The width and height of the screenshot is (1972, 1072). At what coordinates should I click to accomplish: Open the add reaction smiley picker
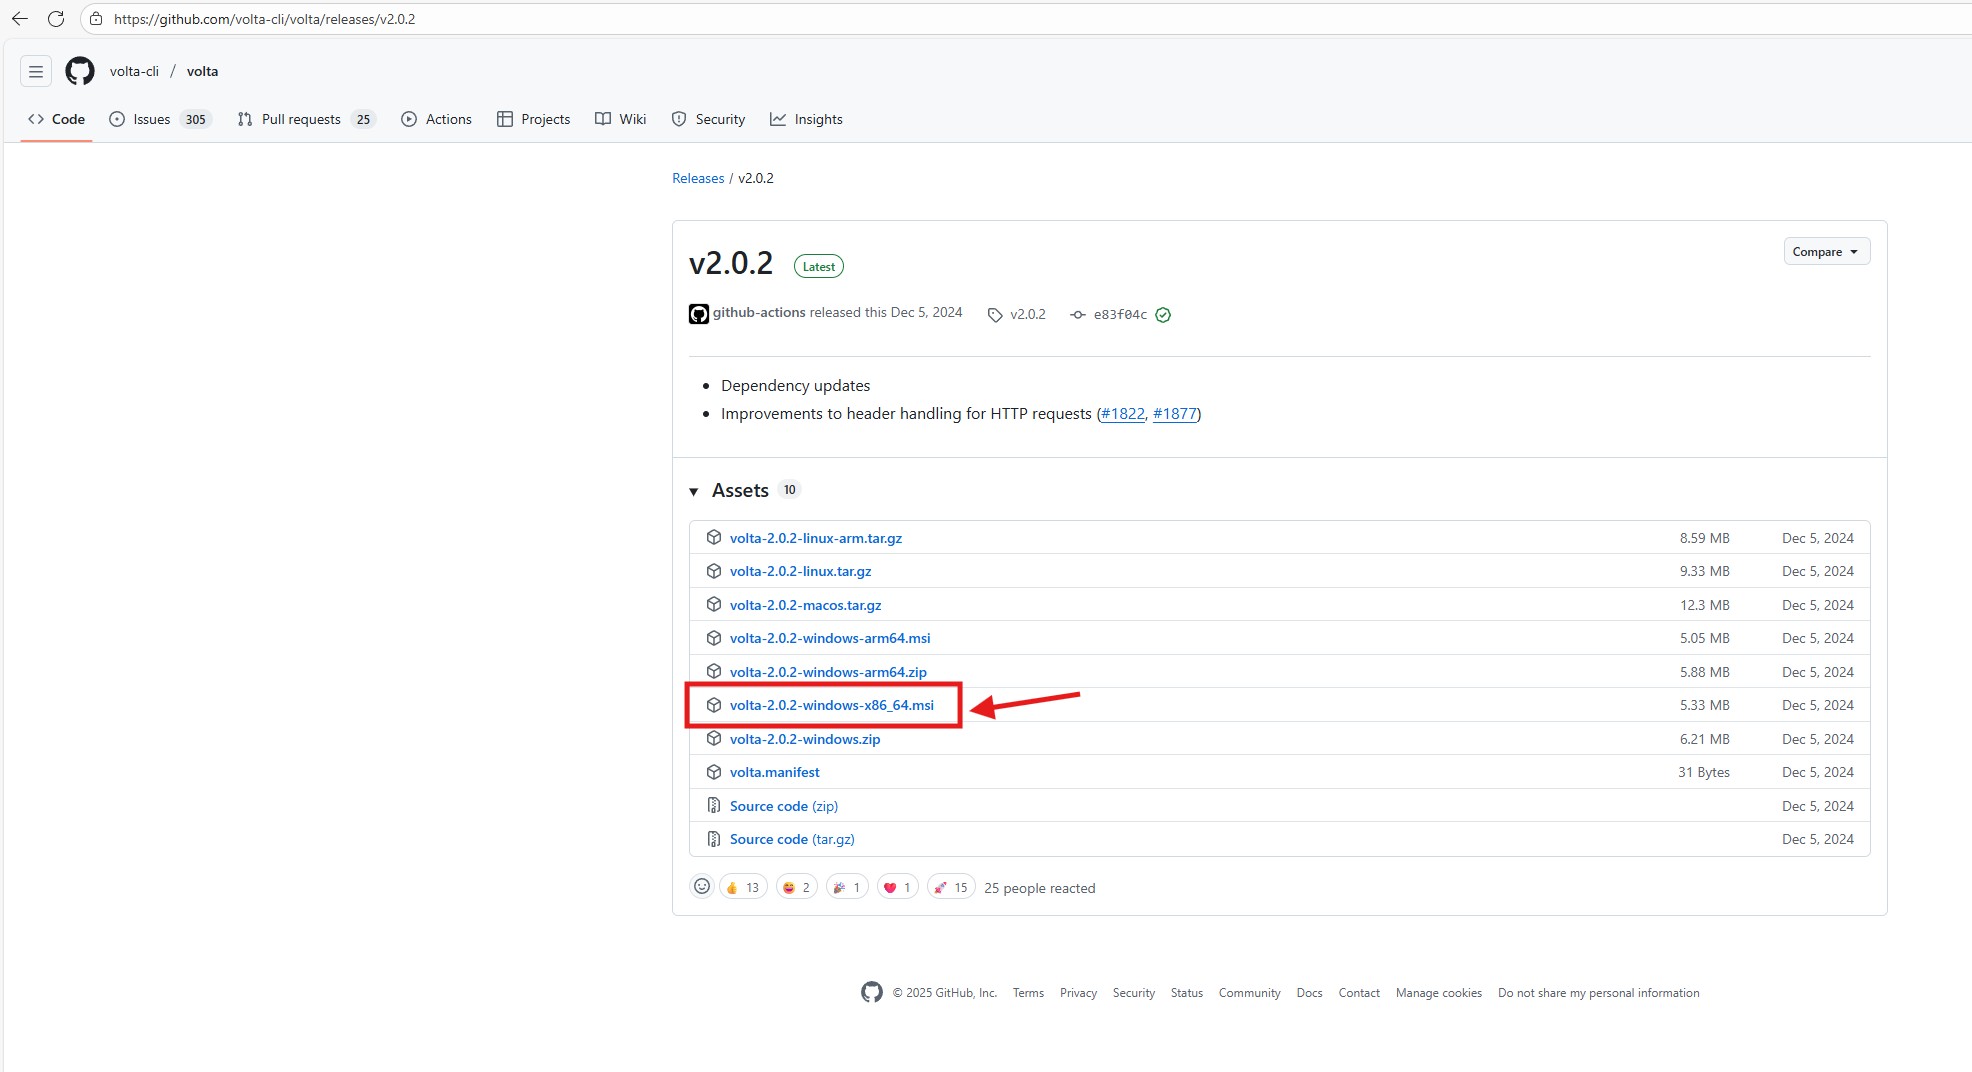click(702, 887)
